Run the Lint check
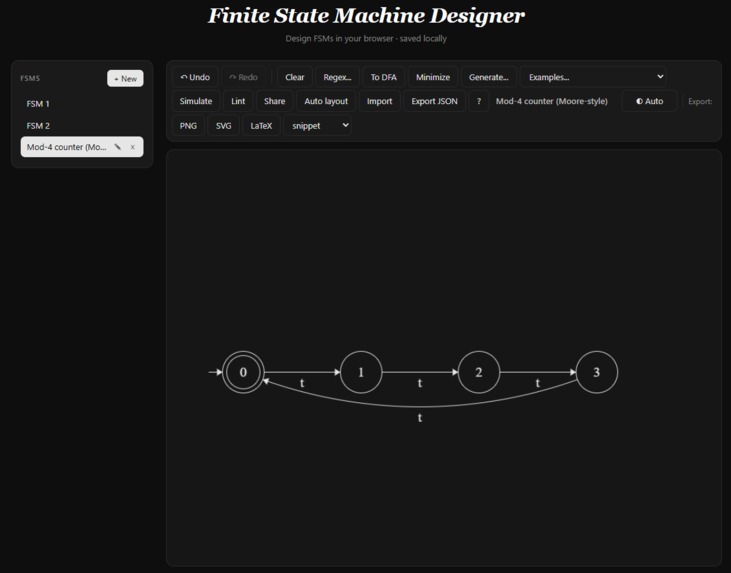731x573 pixels. coord(238,101)
